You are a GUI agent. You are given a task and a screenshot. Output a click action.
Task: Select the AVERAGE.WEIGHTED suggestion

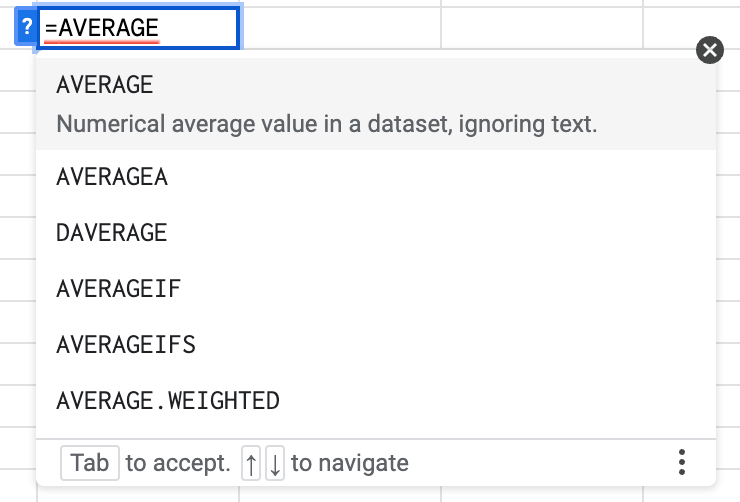pos(168,401)
